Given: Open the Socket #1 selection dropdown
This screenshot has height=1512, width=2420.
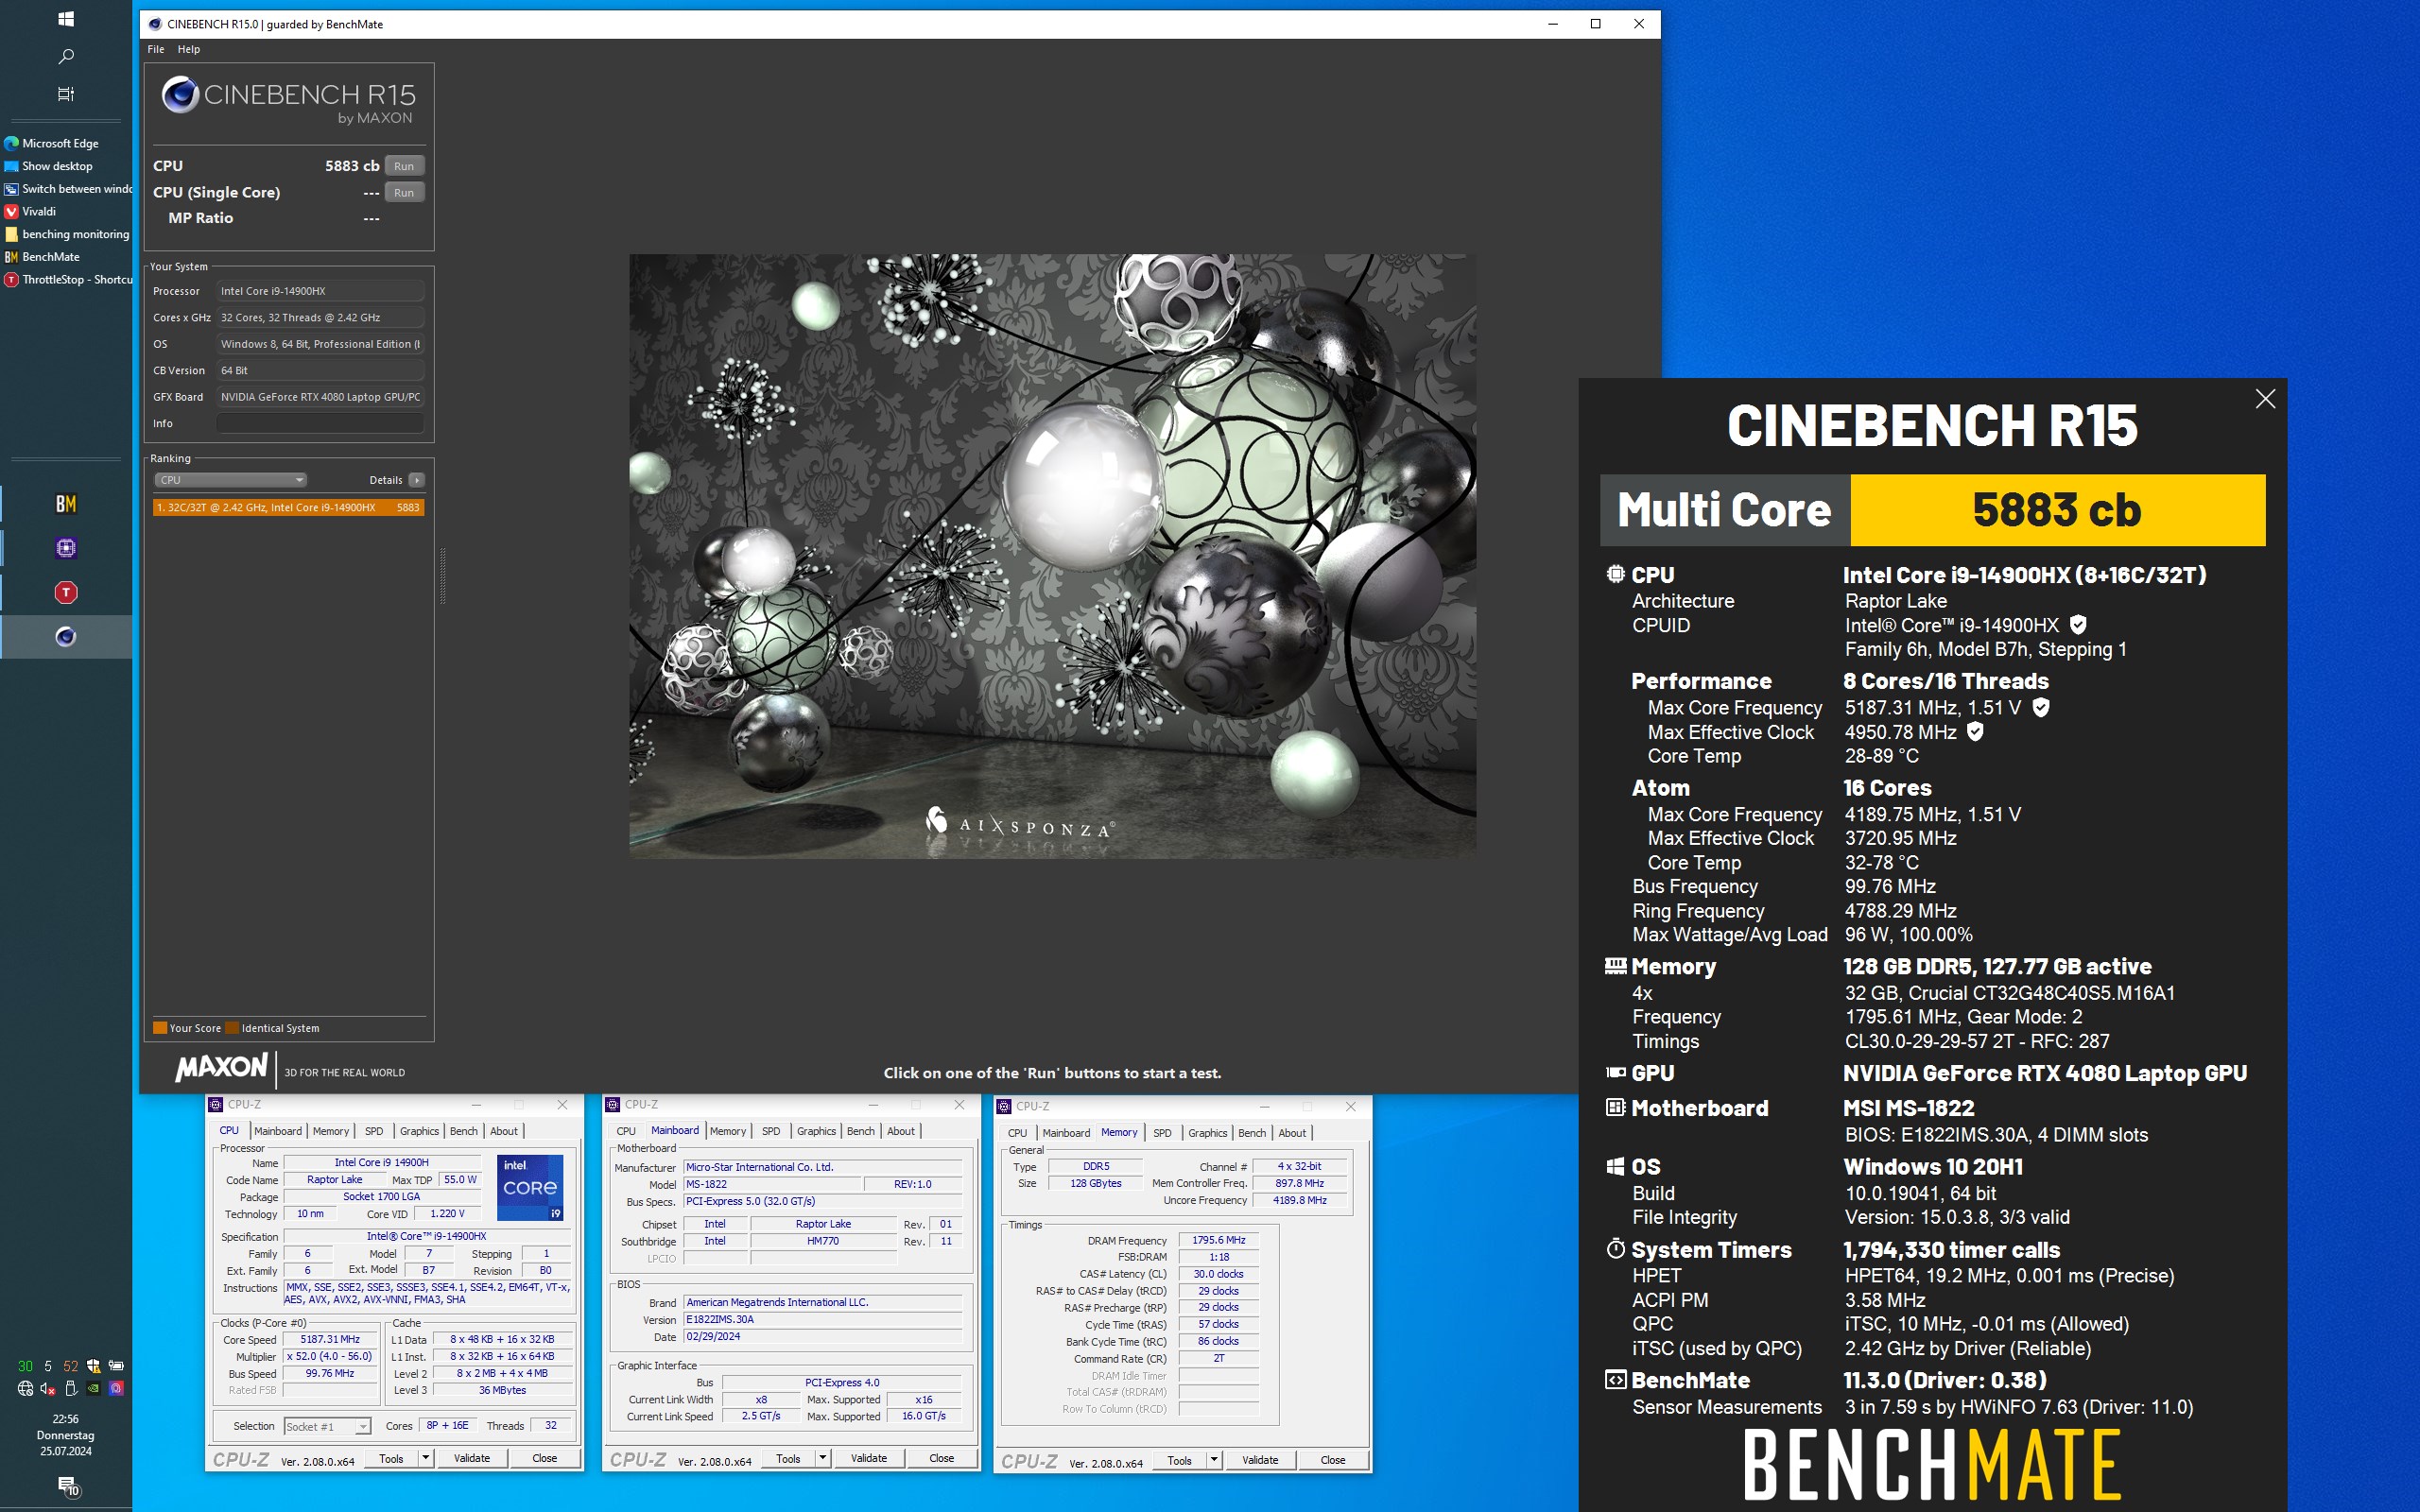Looking at the screenshot, I should tap(327, 1426).
